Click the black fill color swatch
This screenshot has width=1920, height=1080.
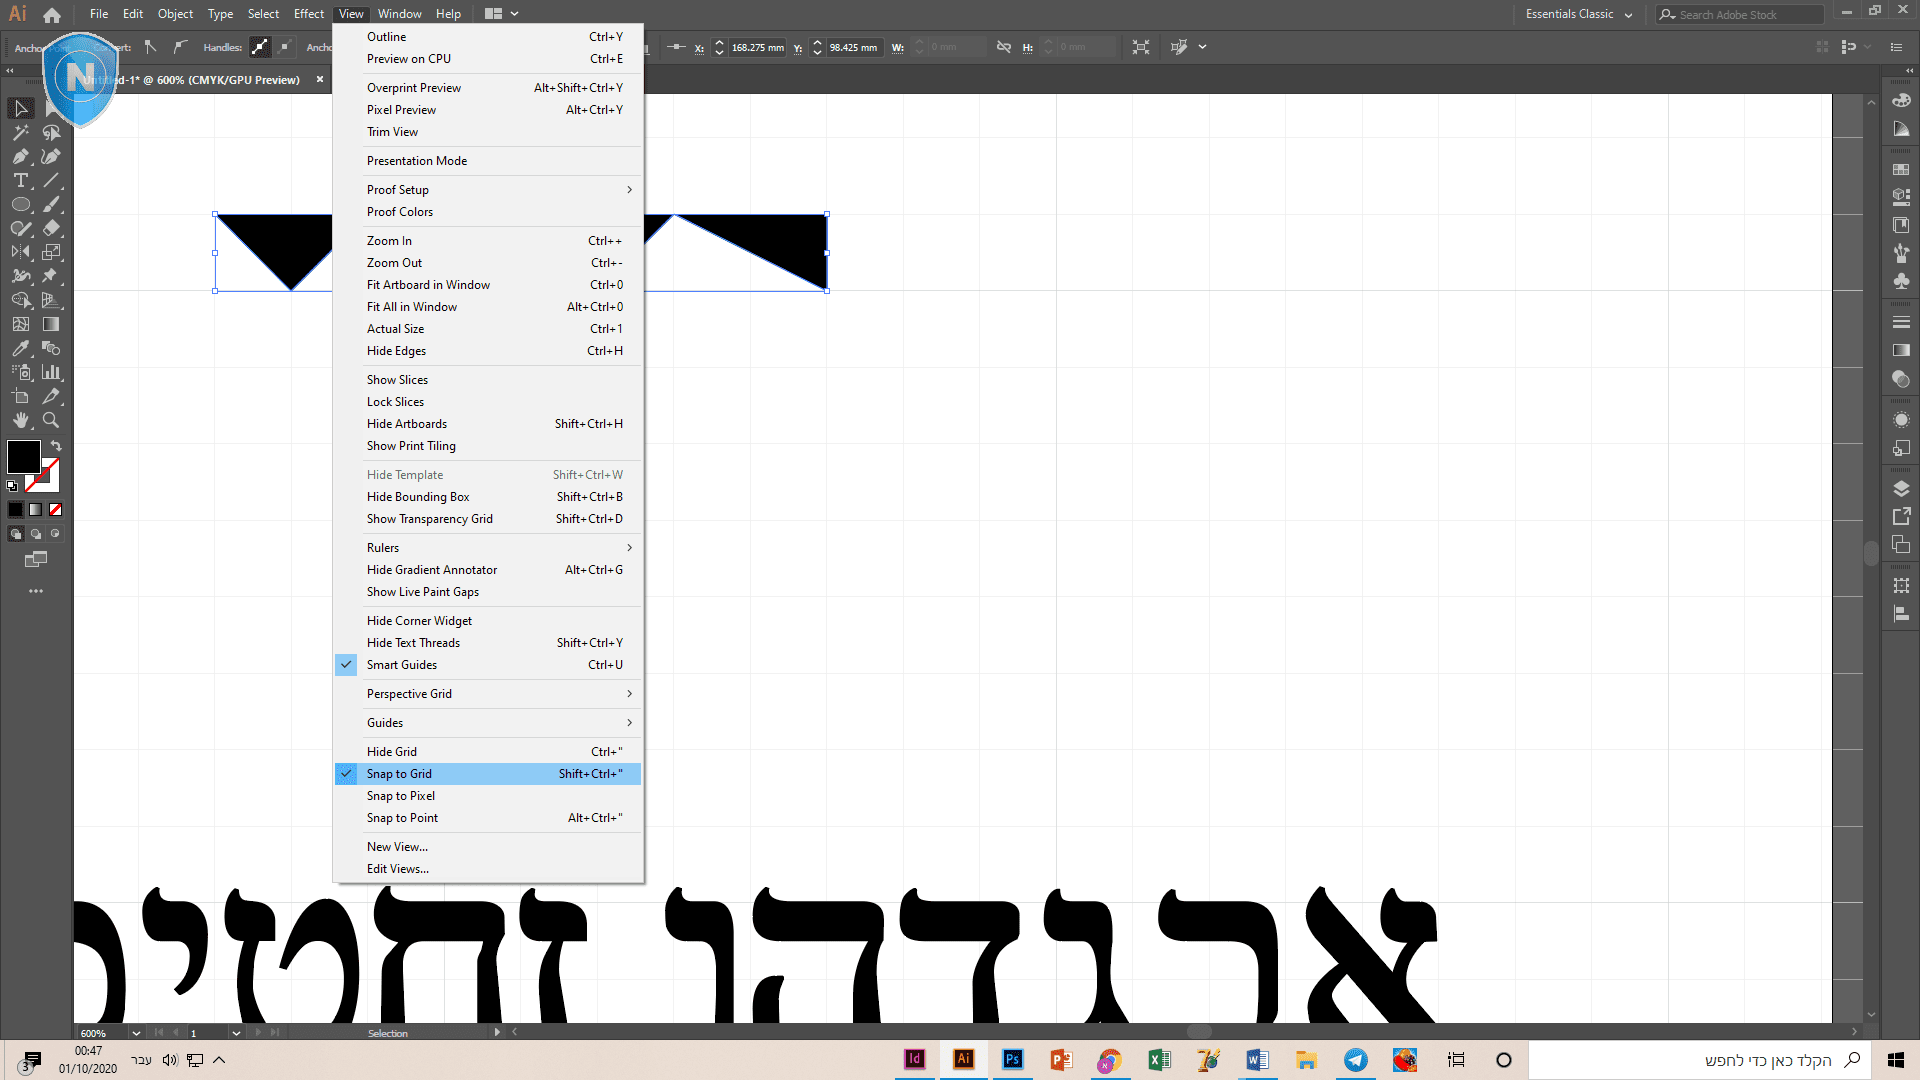point(23,457)
